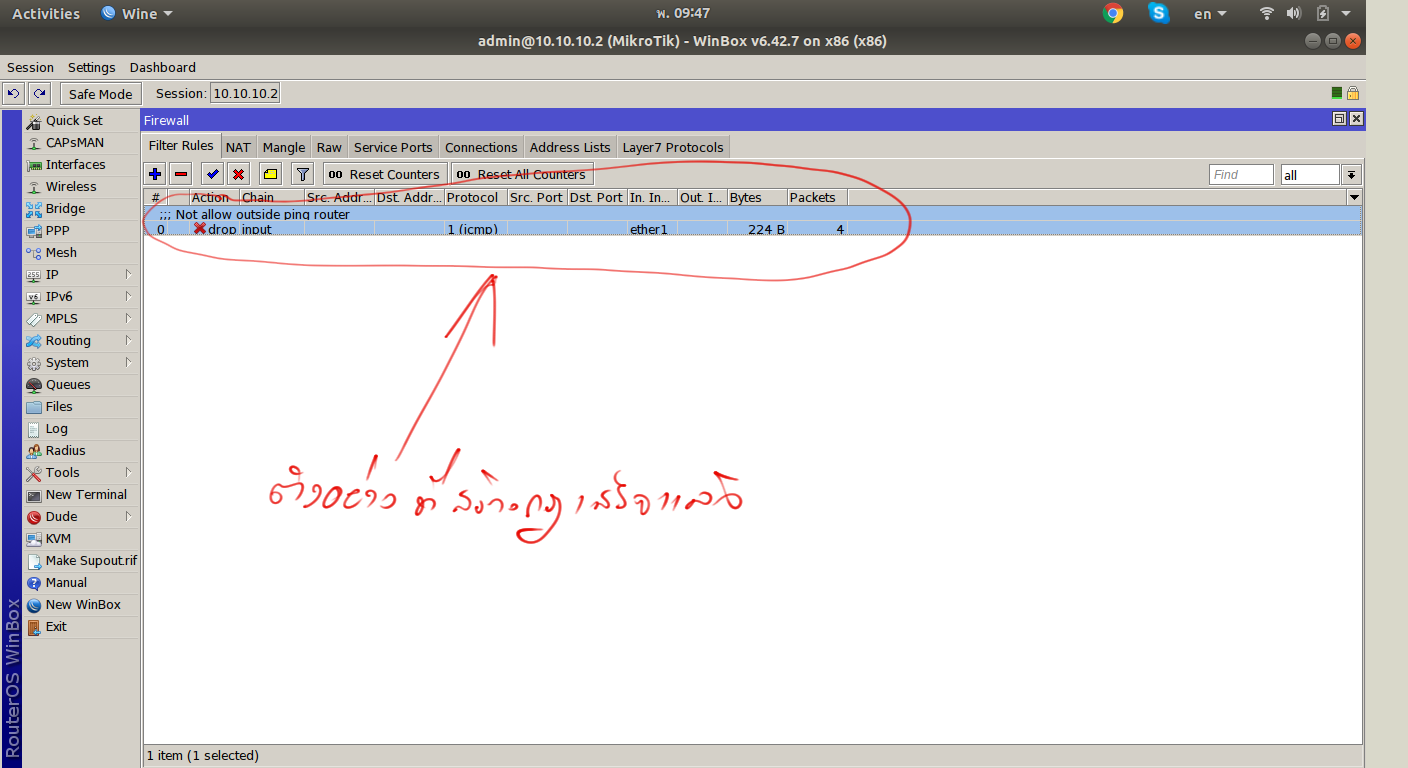Sort by the Packets column header
Screen dimensions: 1408x768
point(817,198)
